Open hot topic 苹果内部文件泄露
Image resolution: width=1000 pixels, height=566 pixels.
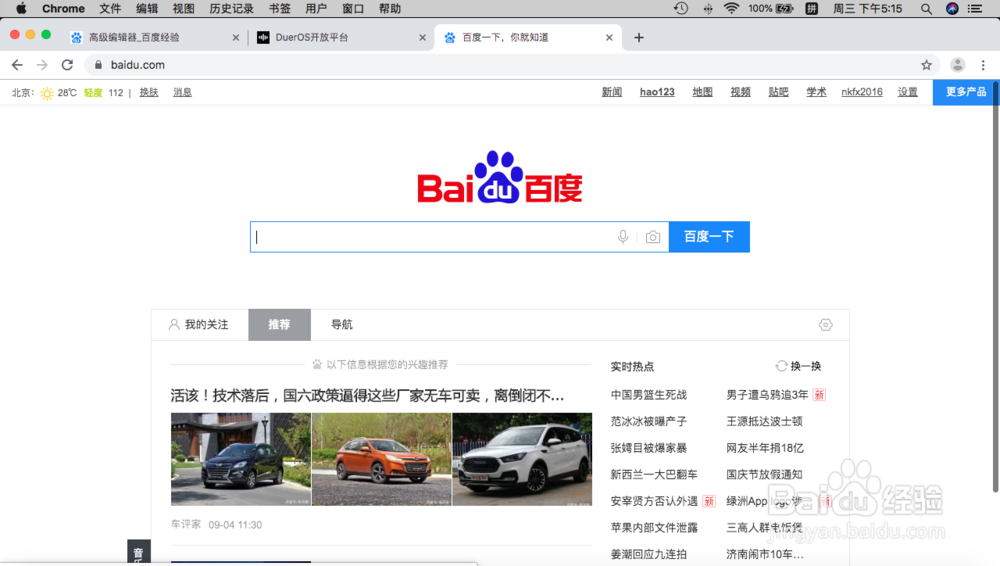[x=654, y=528]
